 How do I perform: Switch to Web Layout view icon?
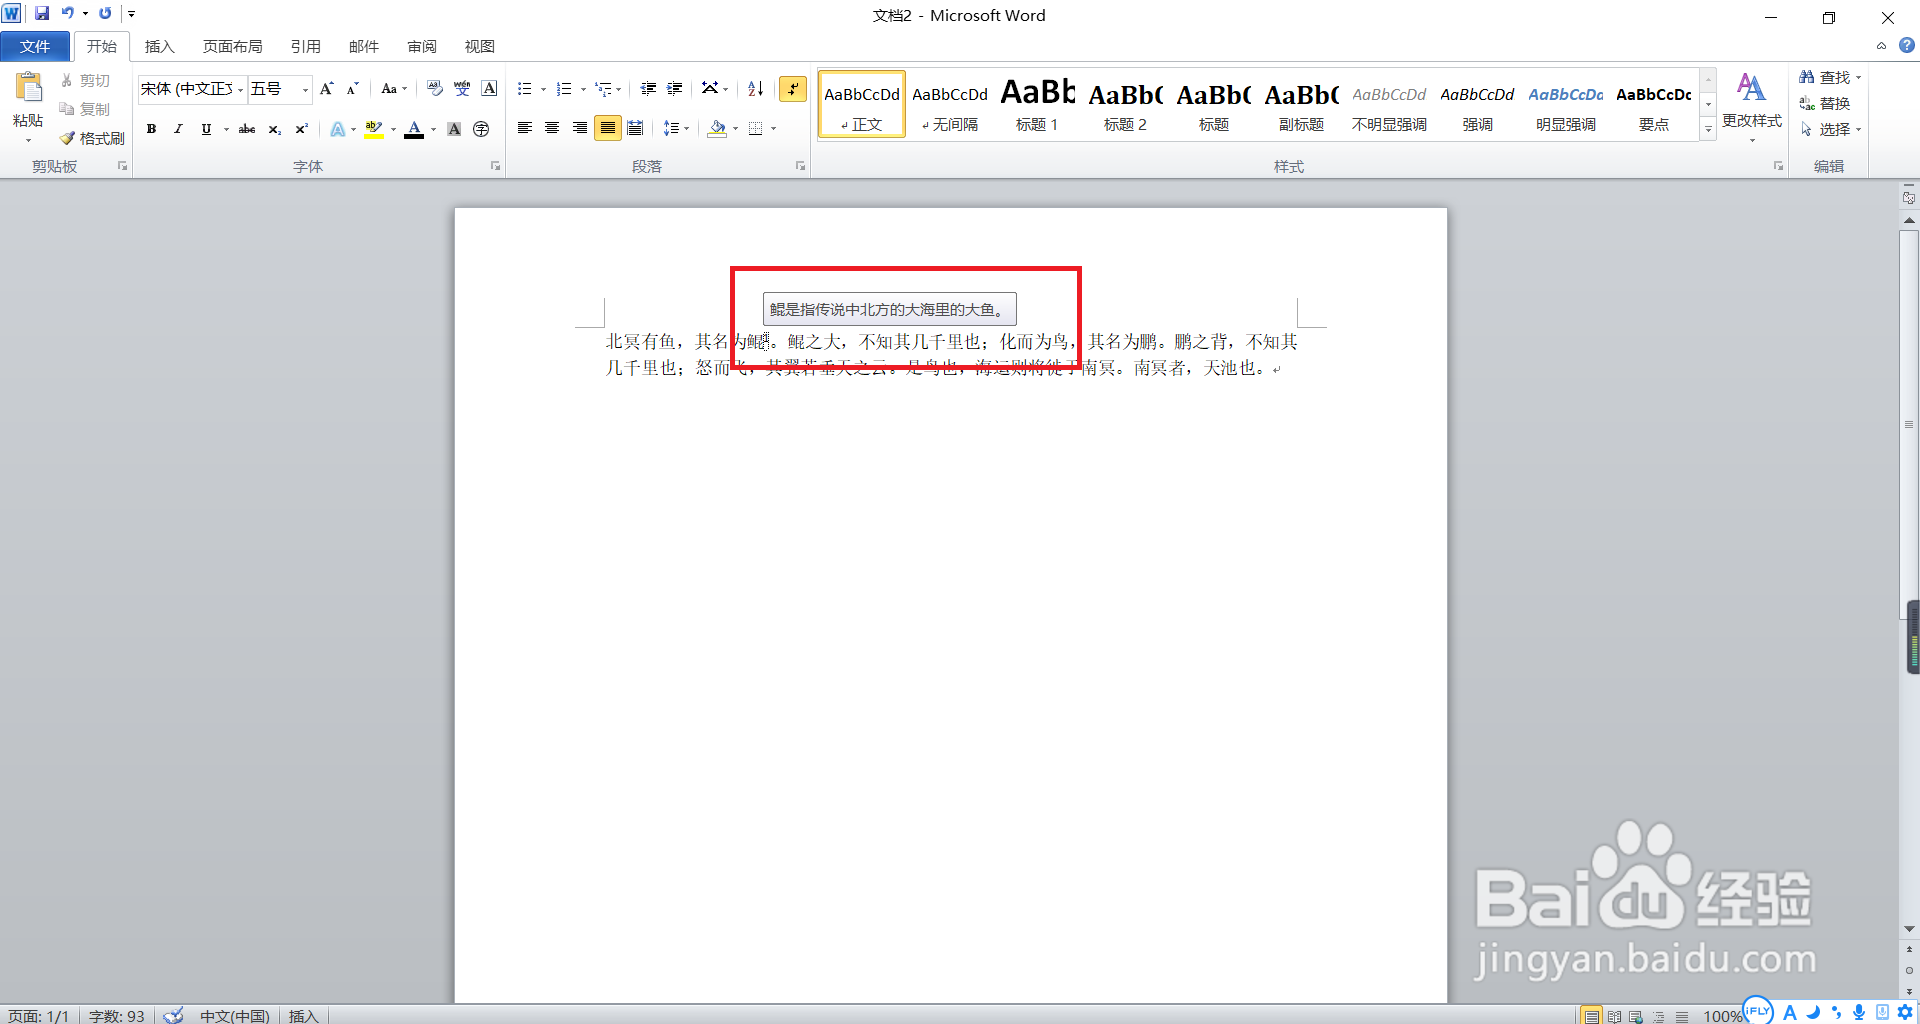pos(1636,1016)
